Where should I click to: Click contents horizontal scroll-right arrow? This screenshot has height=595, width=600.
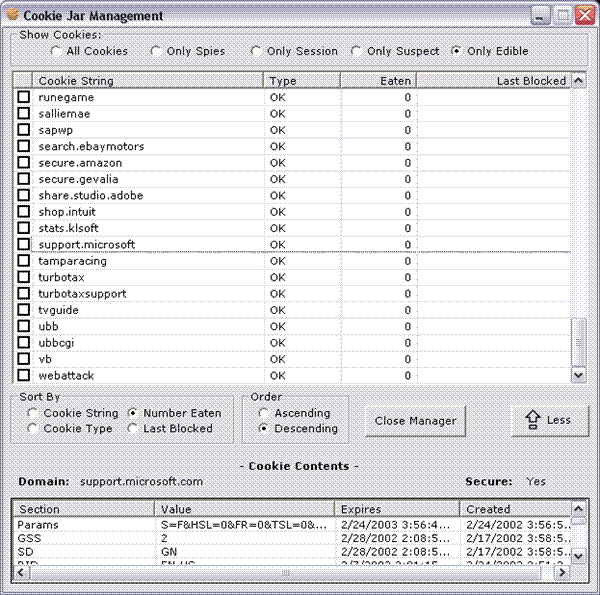click(x=562, y=573)
